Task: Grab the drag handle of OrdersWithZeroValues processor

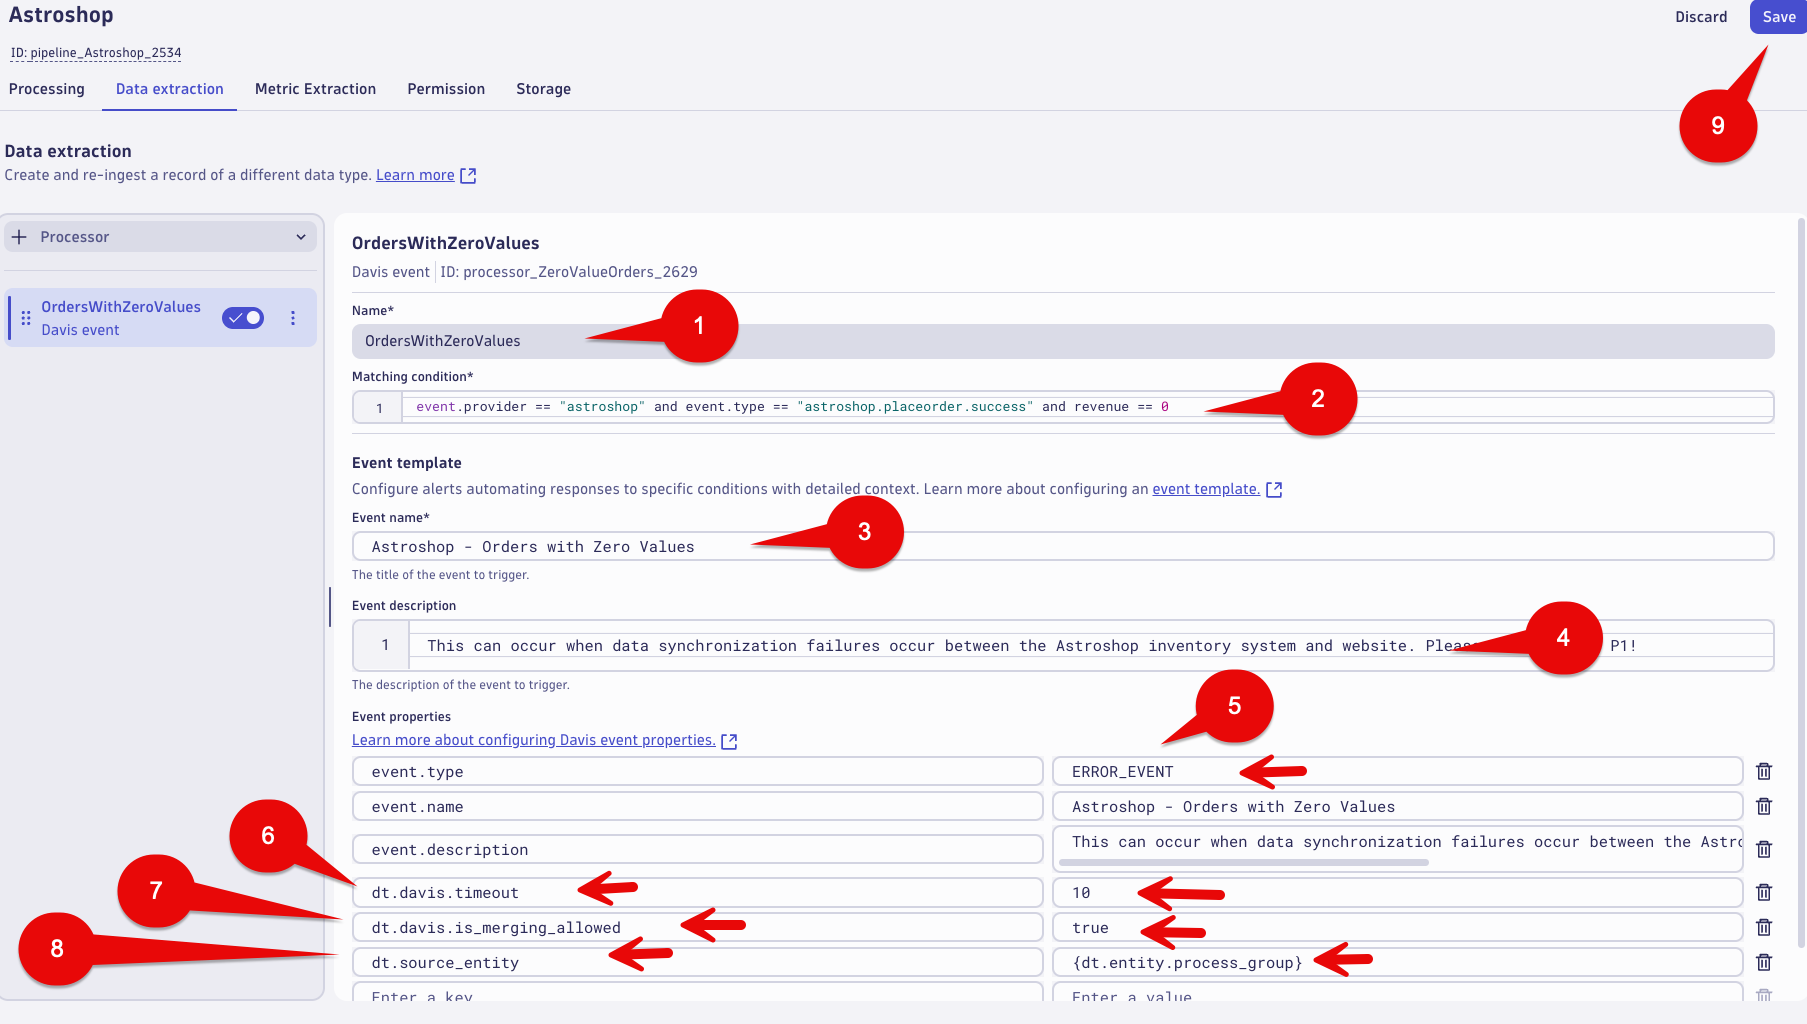Action: [26, 318]
